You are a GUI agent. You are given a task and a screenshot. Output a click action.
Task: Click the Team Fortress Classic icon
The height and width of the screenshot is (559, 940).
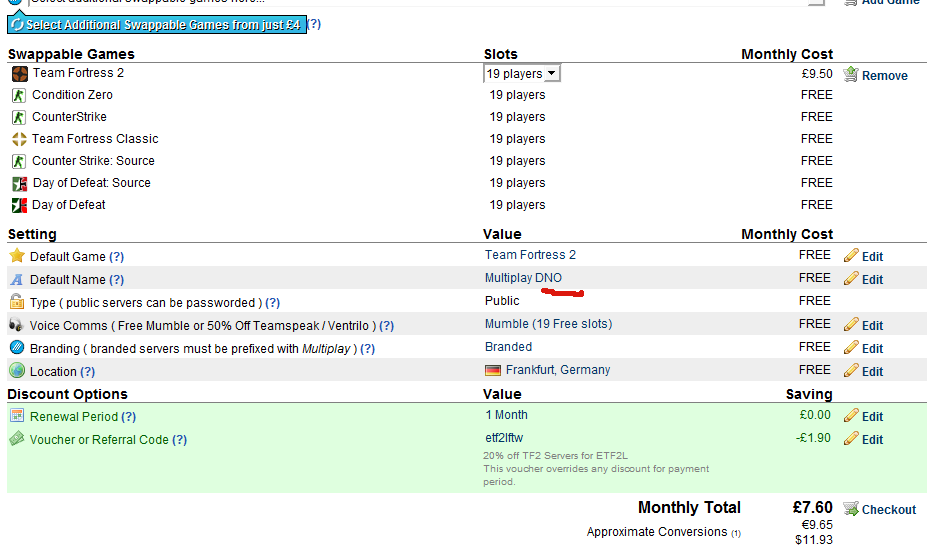coord(19,139)
